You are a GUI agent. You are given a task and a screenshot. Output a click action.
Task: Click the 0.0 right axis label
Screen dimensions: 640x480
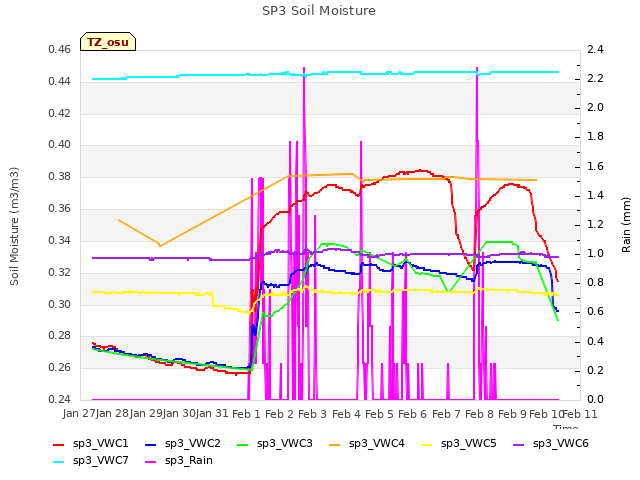pos(595,399)
